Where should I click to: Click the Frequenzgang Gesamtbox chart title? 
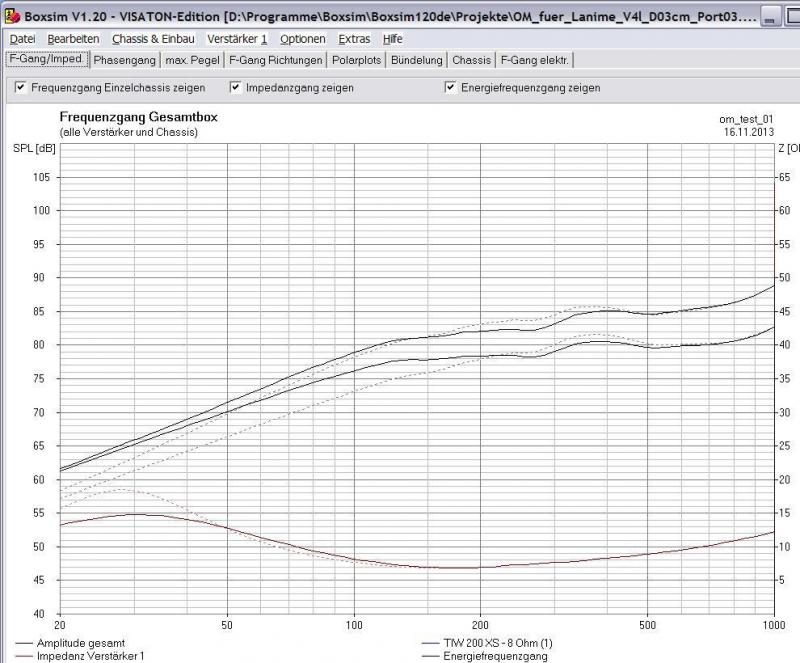tap(138, 117)
